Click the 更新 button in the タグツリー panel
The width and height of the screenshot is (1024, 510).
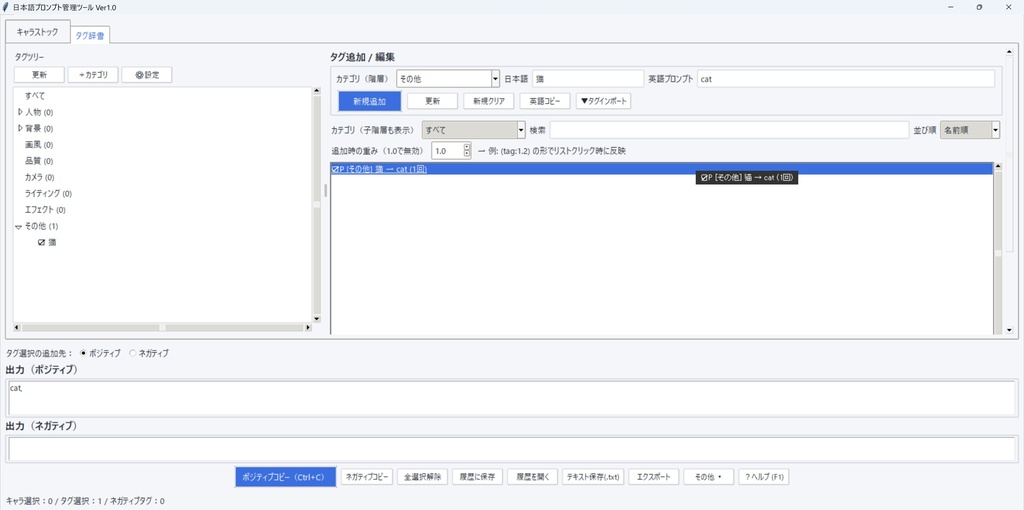[x=39, y=75]
